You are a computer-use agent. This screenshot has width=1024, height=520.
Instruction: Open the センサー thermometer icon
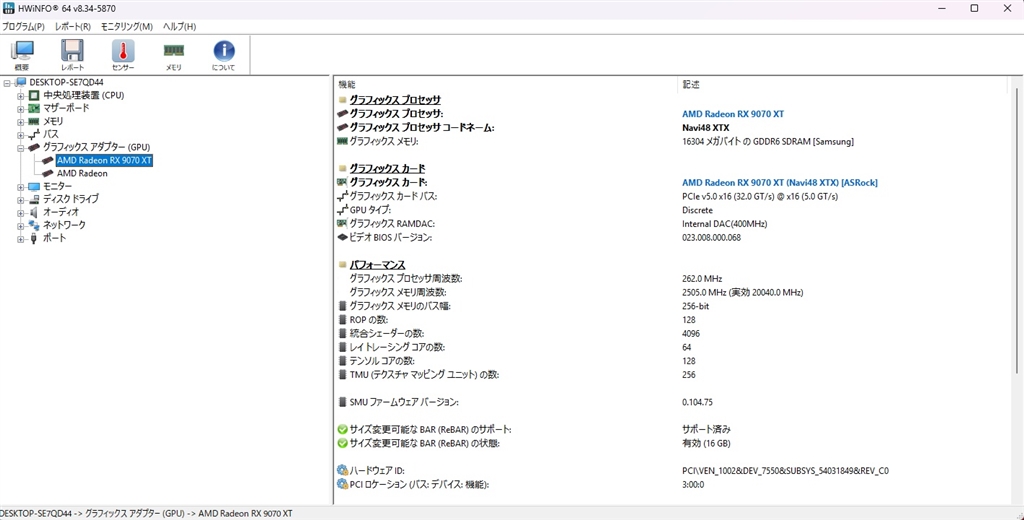click(x=123, y=56)
